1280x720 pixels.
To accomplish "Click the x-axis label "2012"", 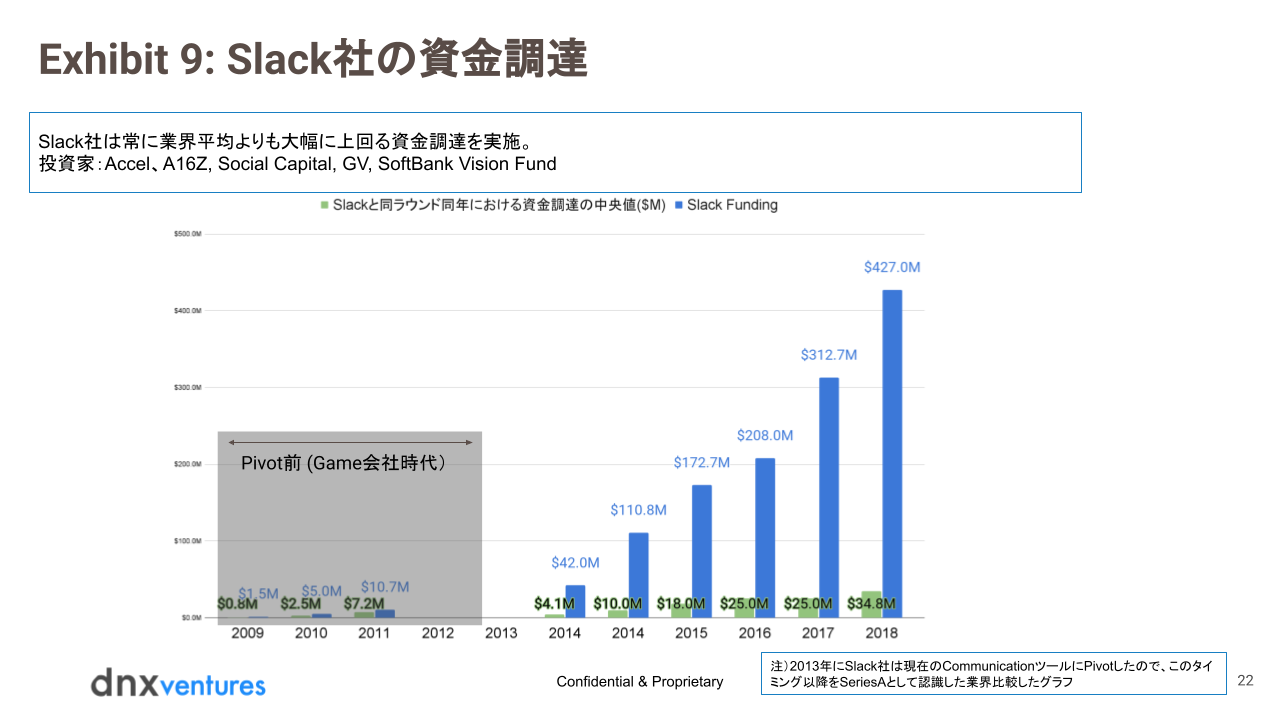I will pos(438,633).
